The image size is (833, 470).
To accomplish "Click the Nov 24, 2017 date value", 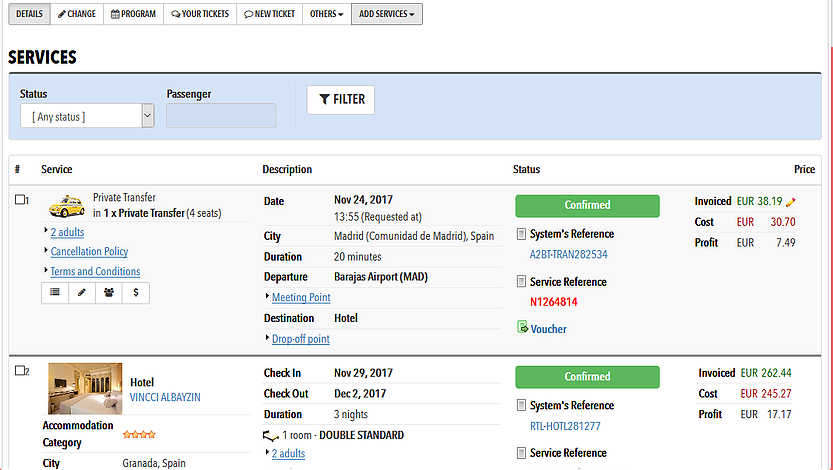I will click(363, 200).
